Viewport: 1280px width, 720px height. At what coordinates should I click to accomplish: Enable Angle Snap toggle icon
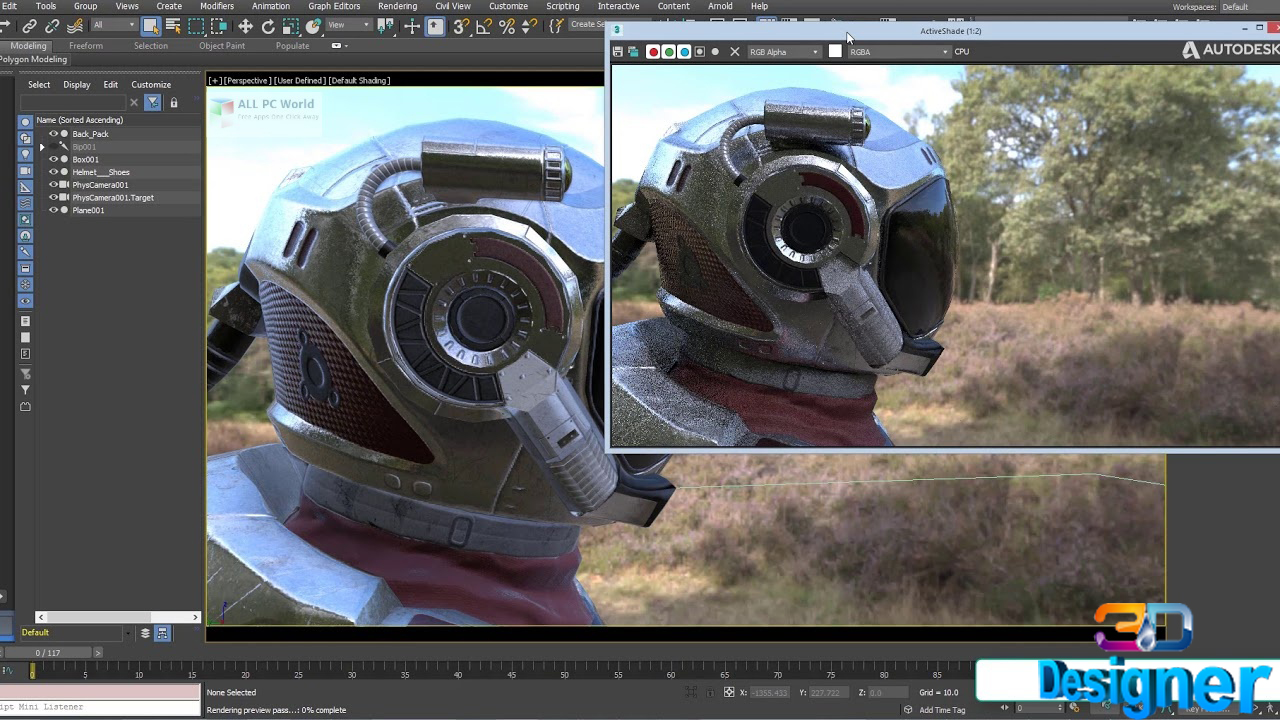tap(484, 27)
